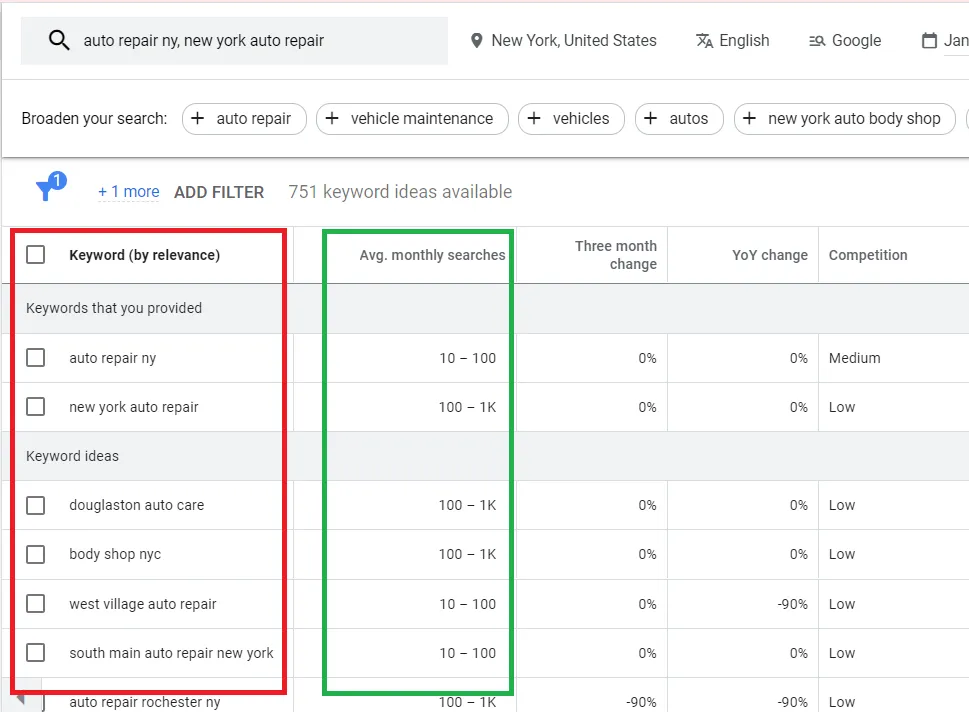Click the location pin icon
Image resolution: width=969 pixels, height=712 pixels.
tap(477, 41)
